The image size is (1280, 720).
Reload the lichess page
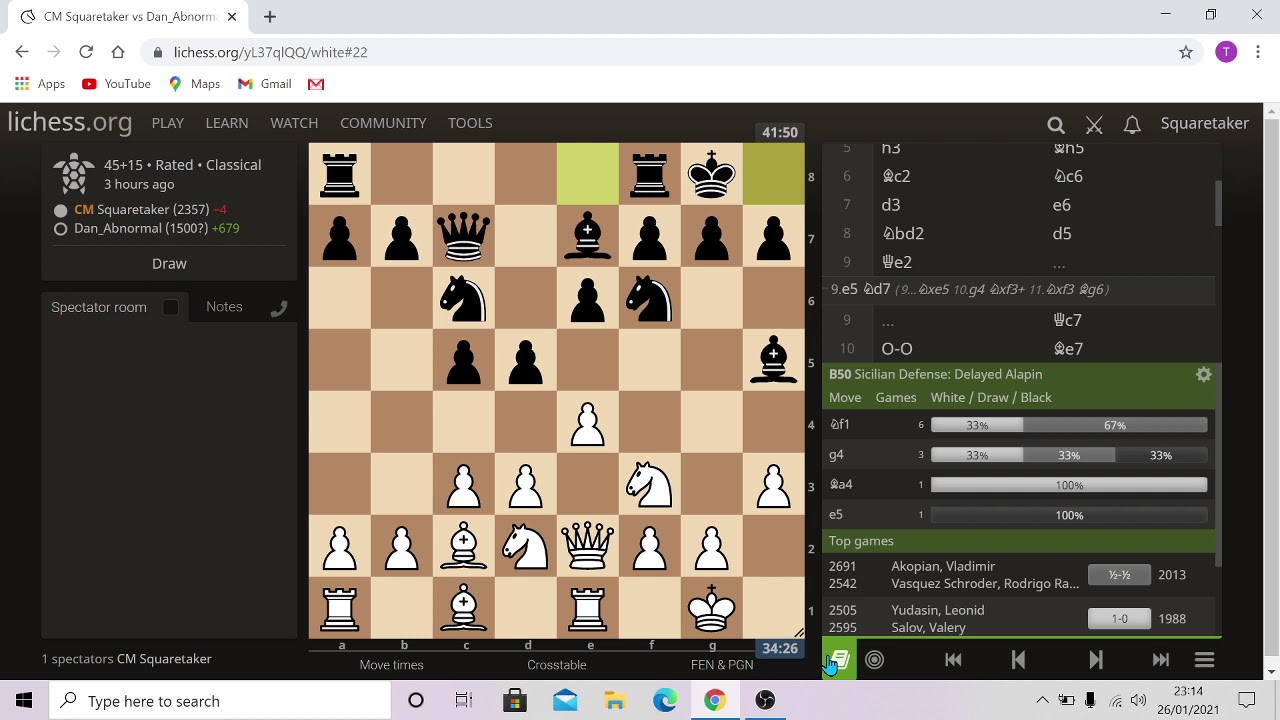(x=86, y=52)
